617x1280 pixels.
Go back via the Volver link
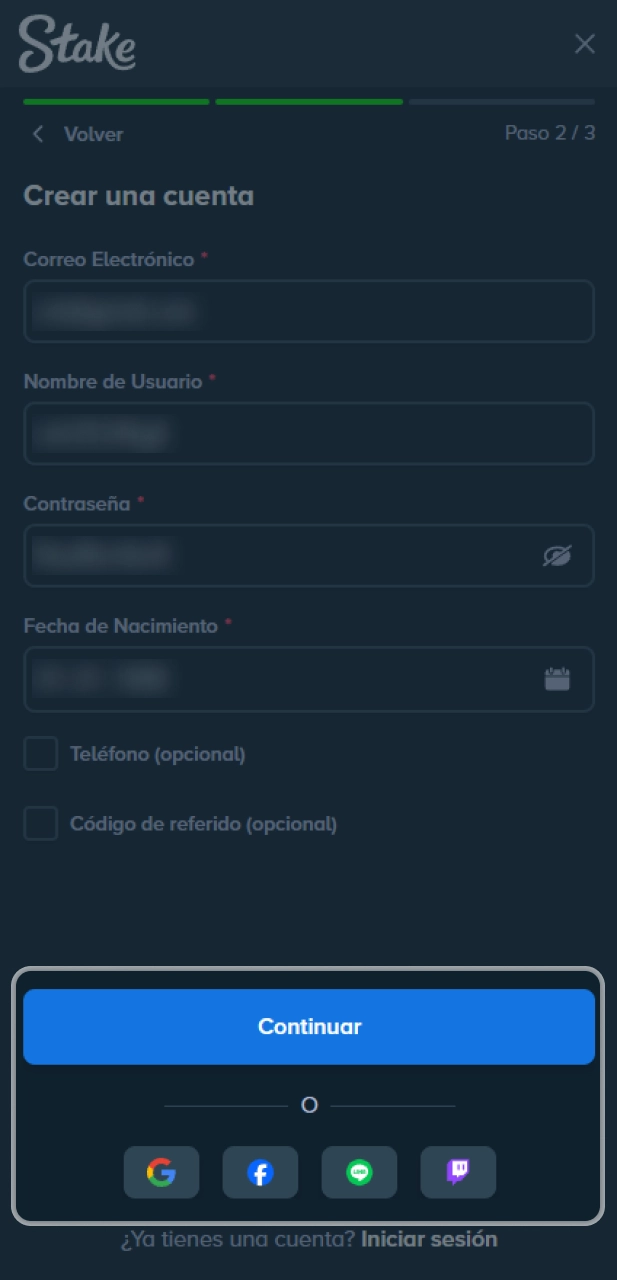coord(93,133)
